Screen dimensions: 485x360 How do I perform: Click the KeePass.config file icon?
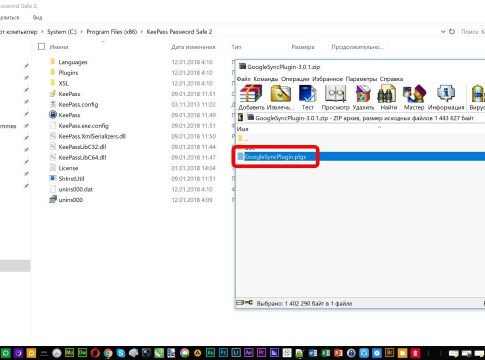[53, 104]
